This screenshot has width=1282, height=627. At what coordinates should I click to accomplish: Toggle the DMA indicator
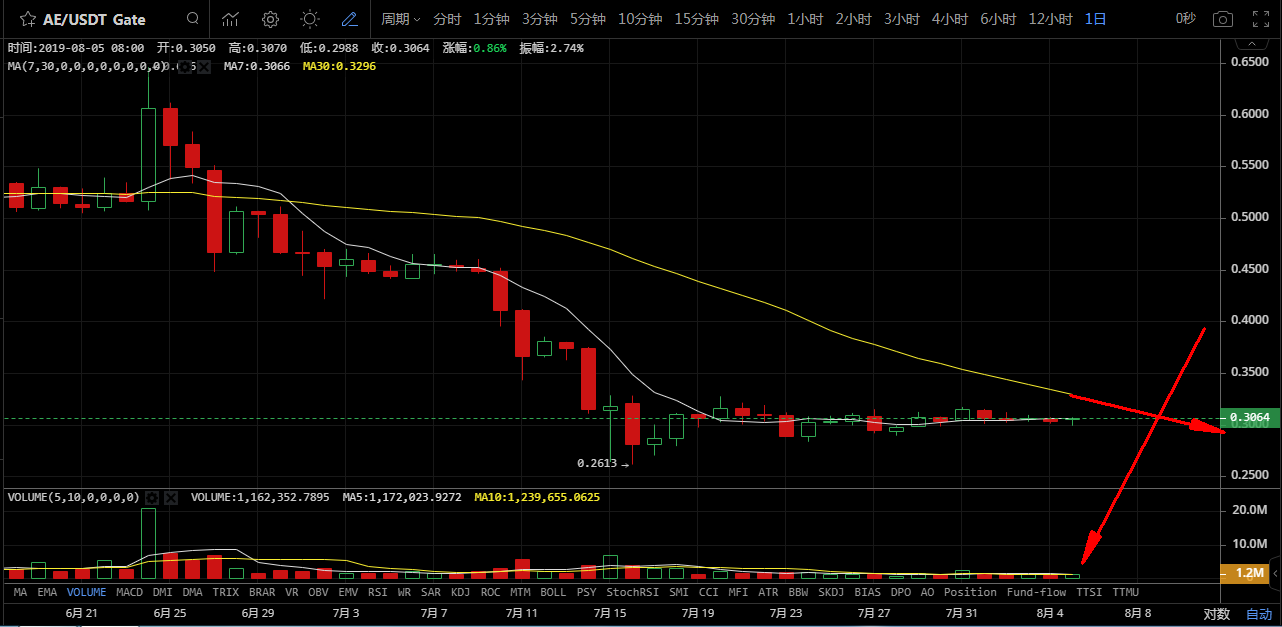tap(192, 592)
